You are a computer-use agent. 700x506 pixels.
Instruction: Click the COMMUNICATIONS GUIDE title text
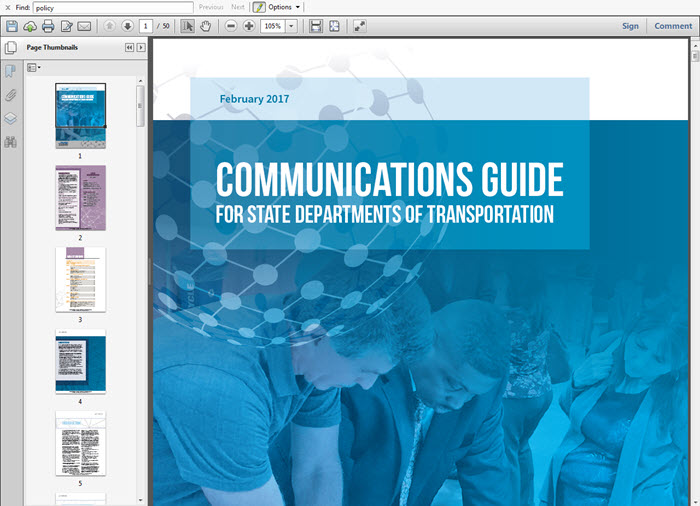point(390,179)
